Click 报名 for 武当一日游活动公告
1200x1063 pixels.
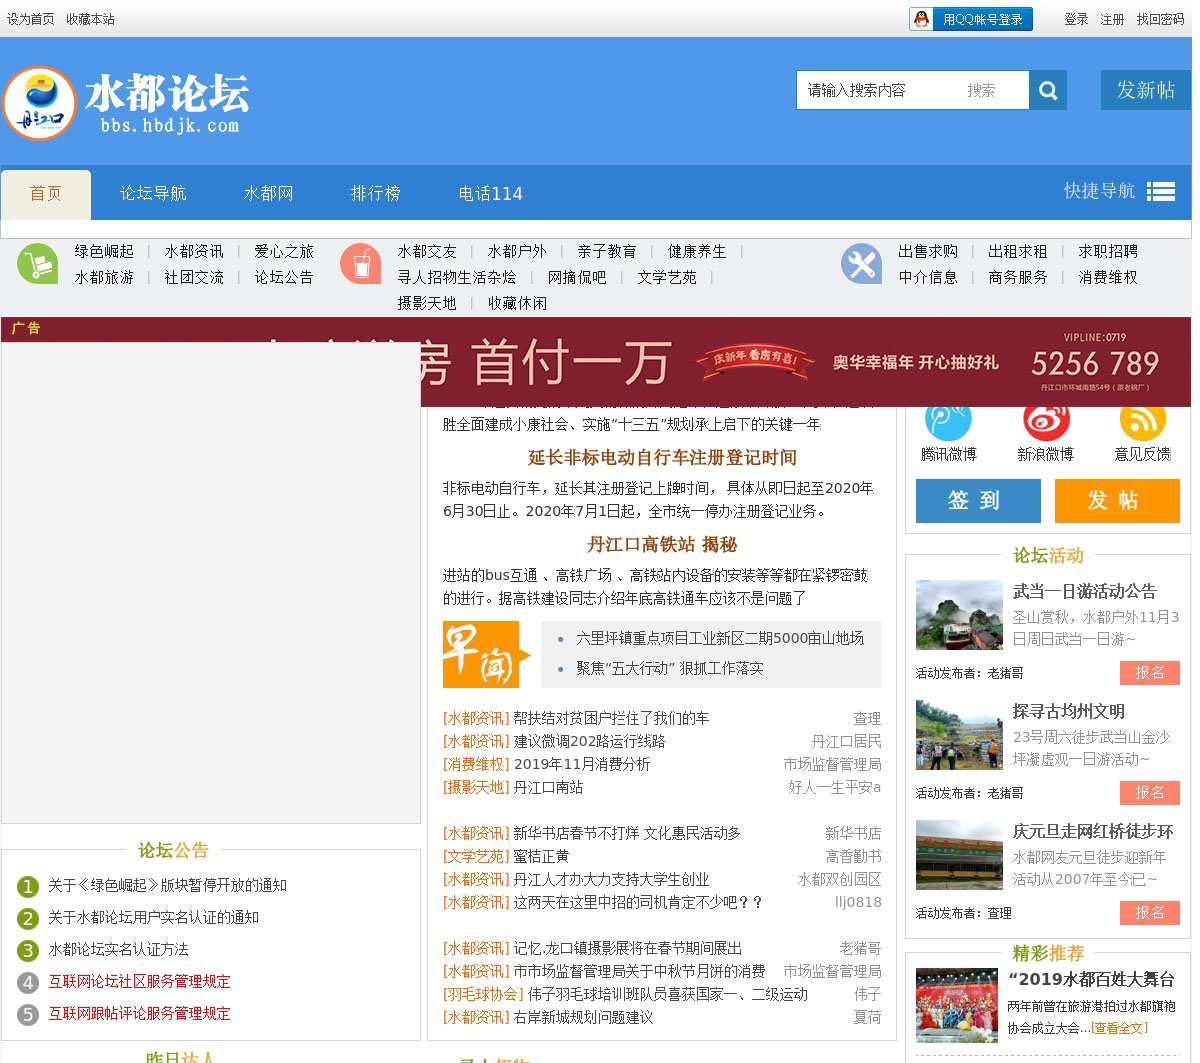[x=1149, y=673]
